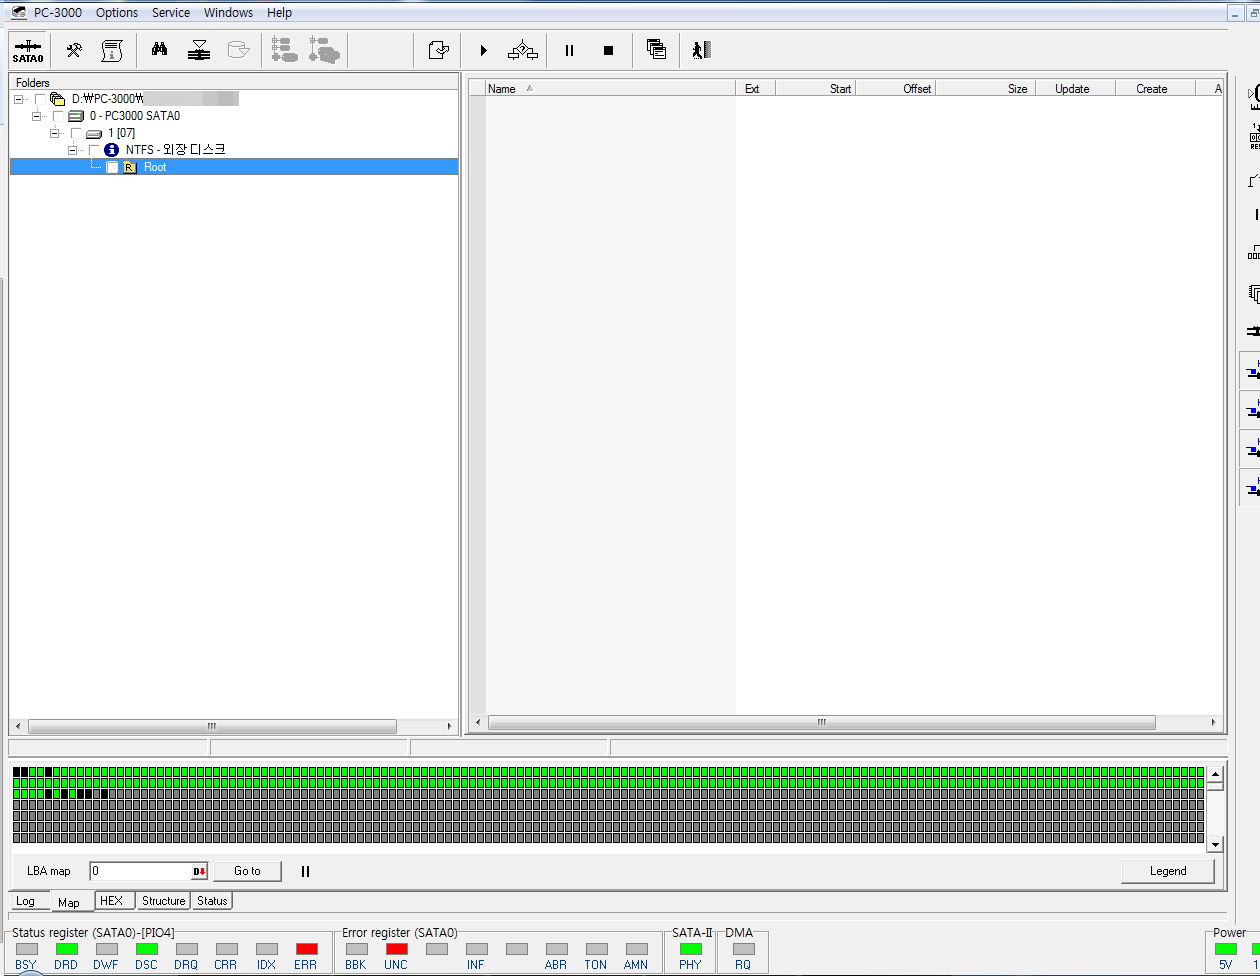
Task: Click the Root folder R icon
Action: point(130,167)
